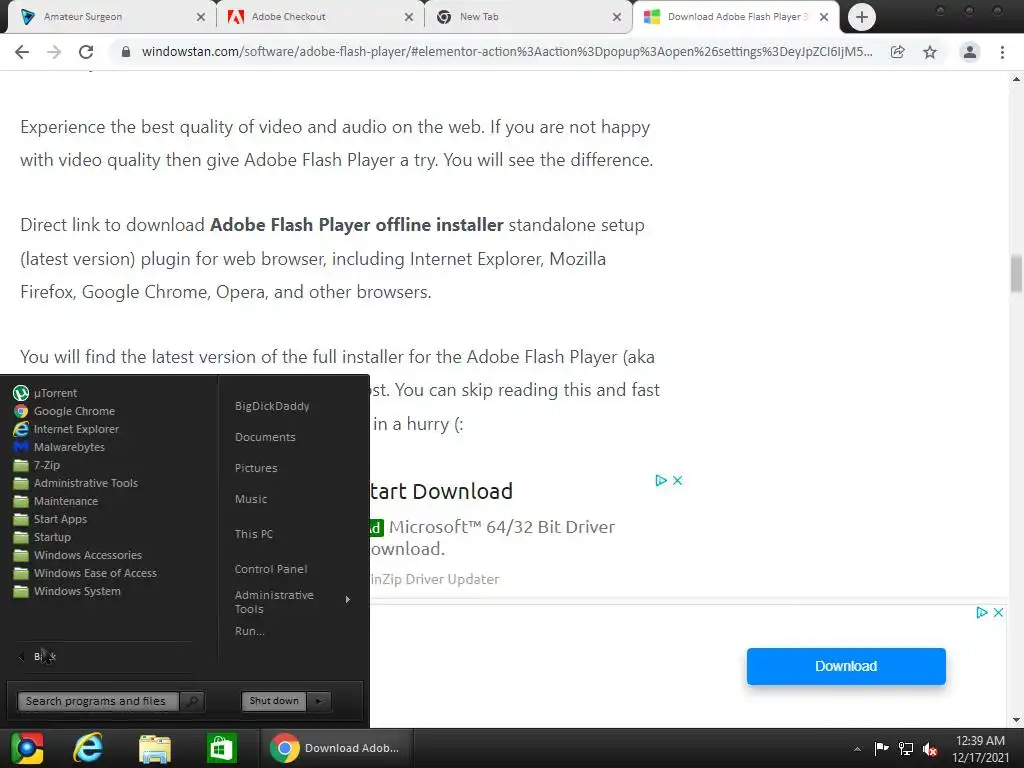Bookmark this page with the star

pyautogui.click(x=930, y=52)
